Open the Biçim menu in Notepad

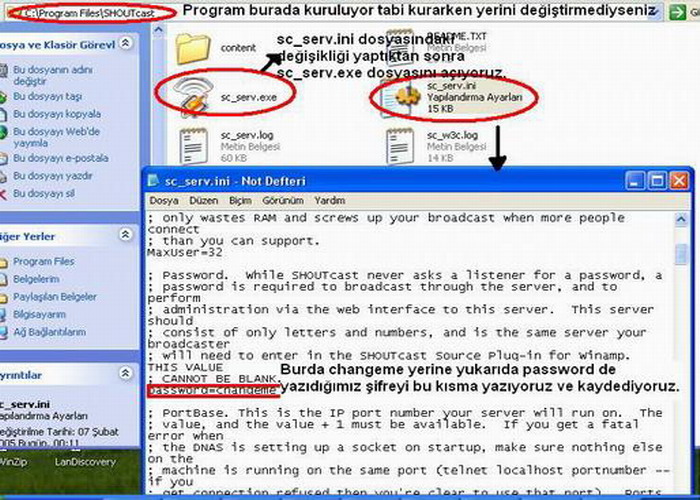point(240,201)
